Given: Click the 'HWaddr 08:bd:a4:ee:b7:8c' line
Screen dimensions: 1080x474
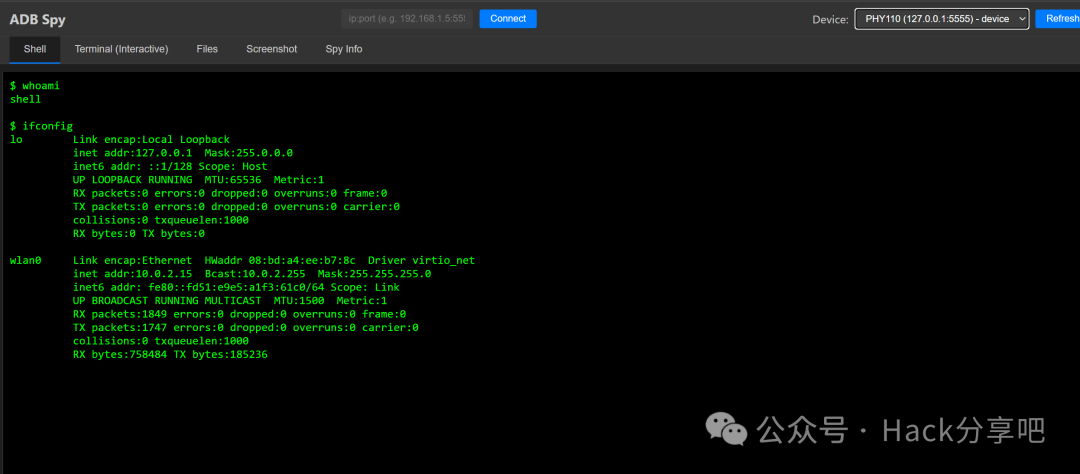Looking at the screenshot, I should click(x=273, y=260).
